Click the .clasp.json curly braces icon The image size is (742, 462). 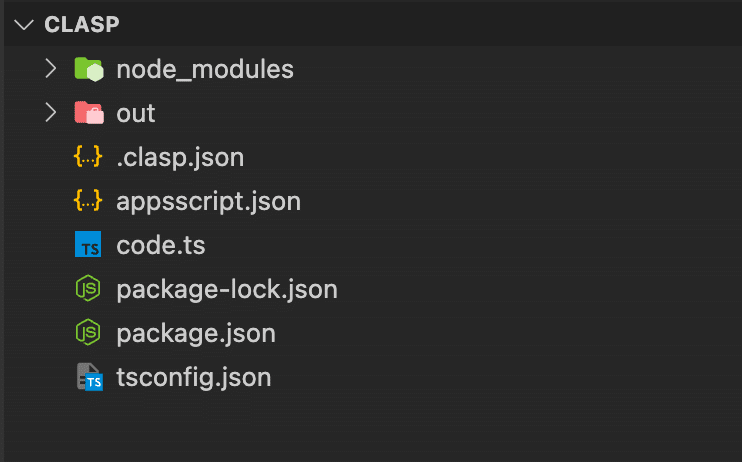pyautogui.click(x=88, y=157)
